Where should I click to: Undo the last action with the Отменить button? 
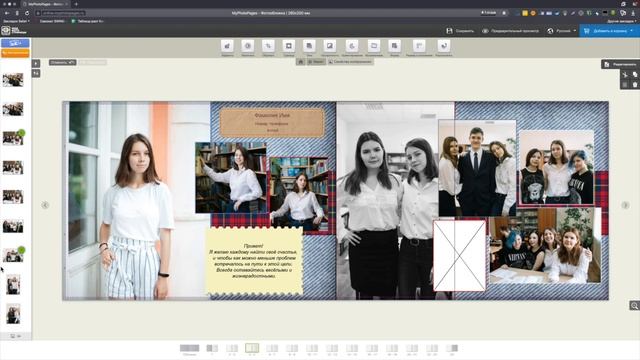[62, 62]
